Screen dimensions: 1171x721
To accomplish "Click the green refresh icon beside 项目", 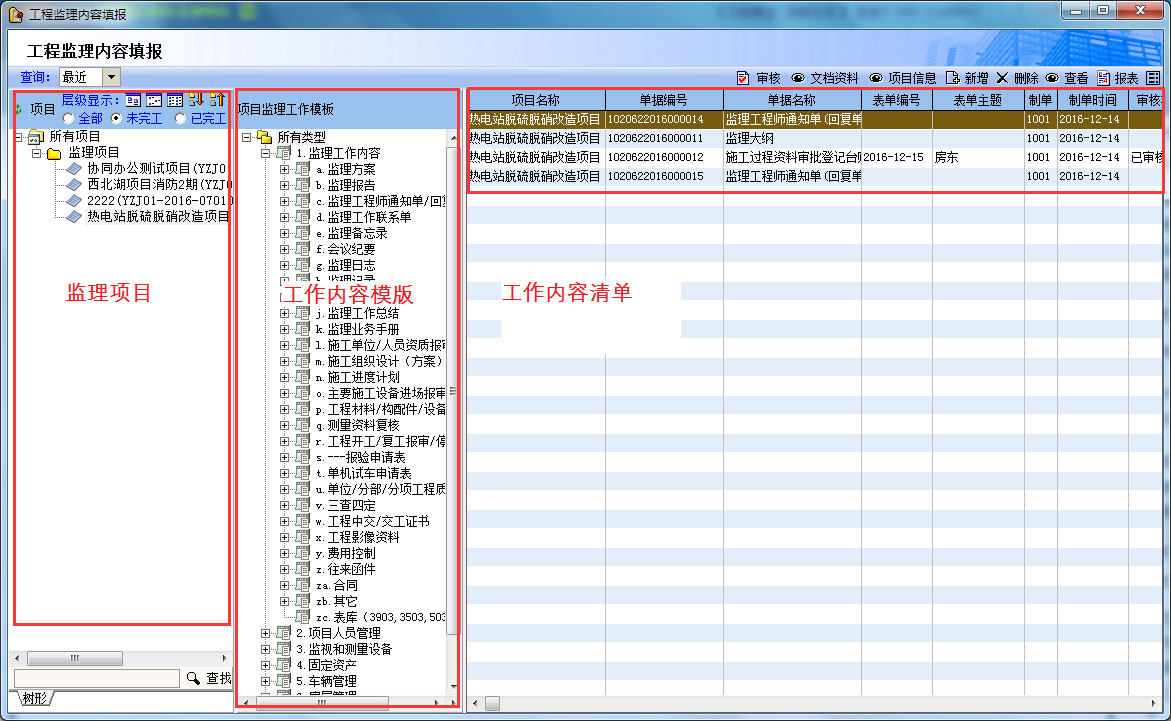I will coord(18,109).
